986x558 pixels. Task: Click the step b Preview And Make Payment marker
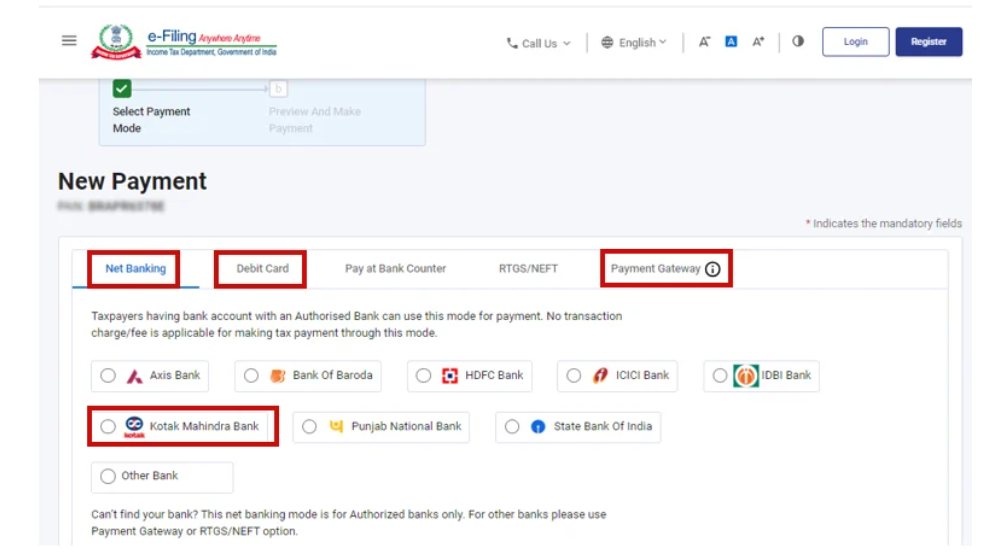pos(279,89)
